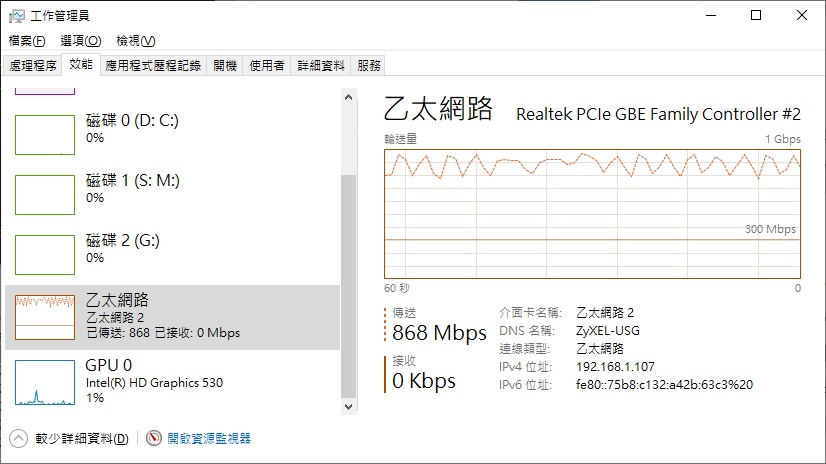Select the 磁碟 1 (S: M:) graph thumbnail

[x=45, y=195]
